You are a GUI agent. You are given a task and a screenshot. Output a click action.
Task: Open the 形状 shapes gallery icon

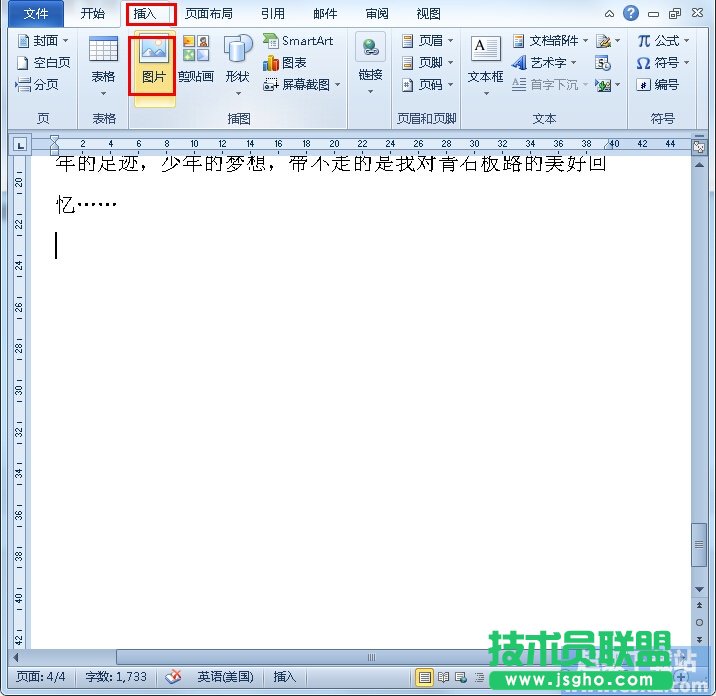(237, 48)
